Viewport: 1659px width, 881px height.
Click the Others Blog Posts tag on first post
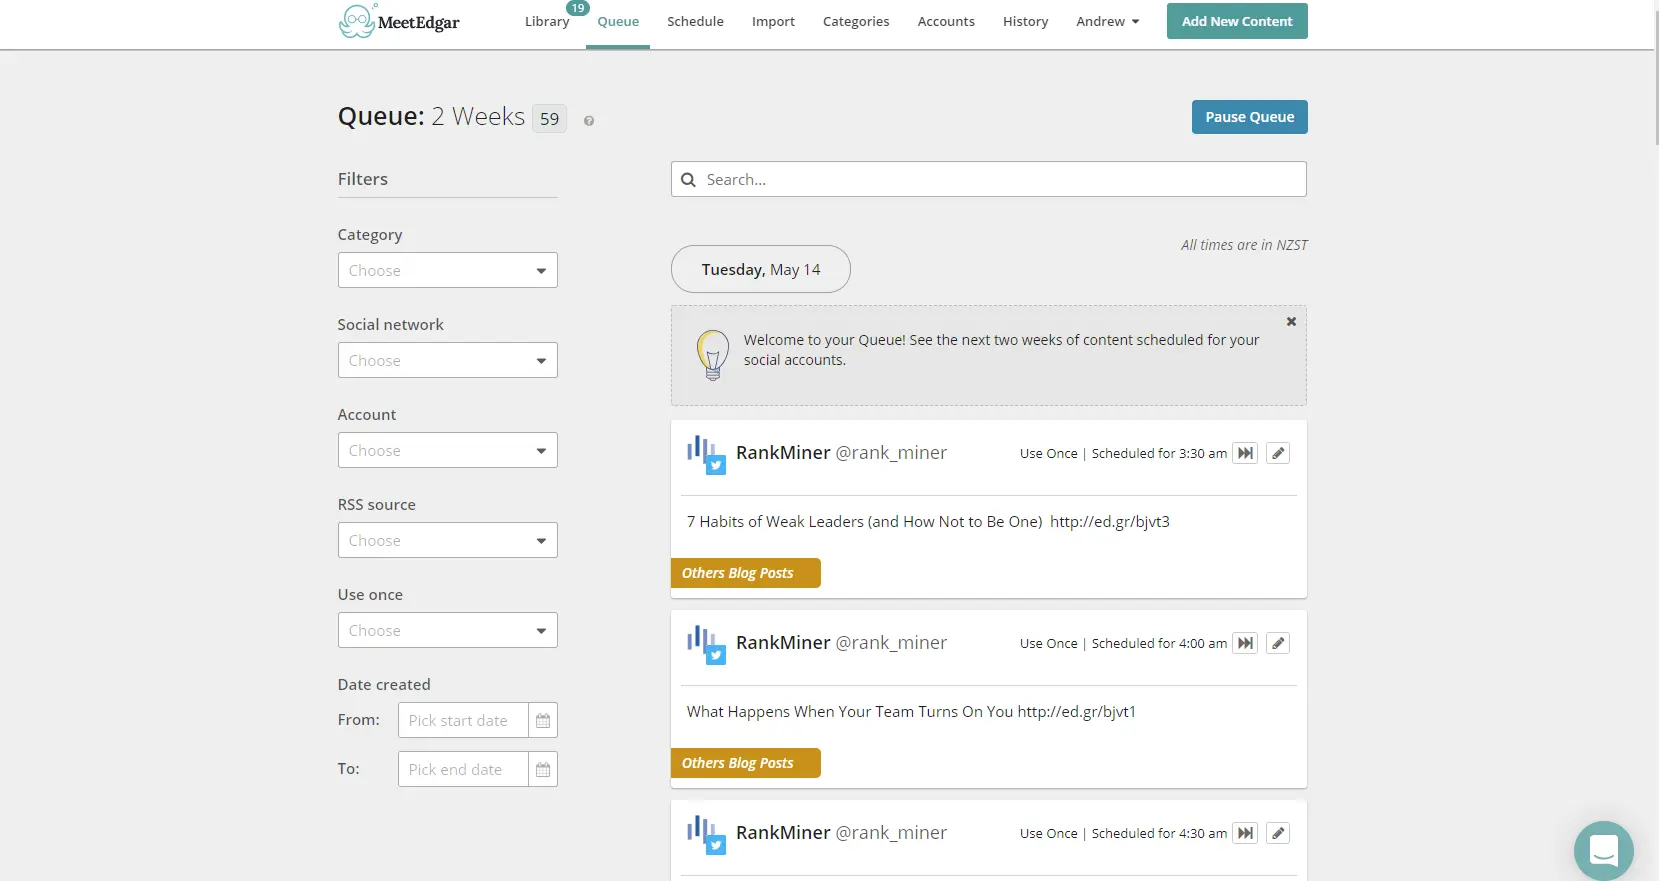738,573
